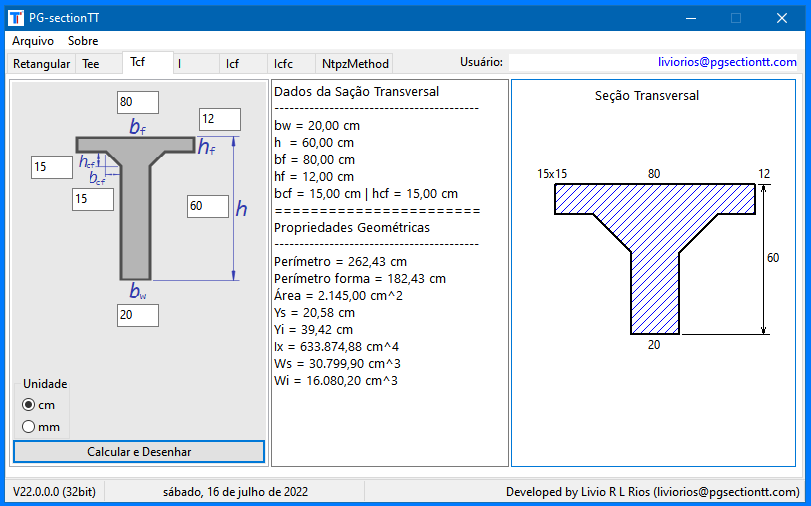Viewport: 811px width, 506px height.
Task: Click the 'Dados da Sação Transversal' heading
Action: (356, 92)
